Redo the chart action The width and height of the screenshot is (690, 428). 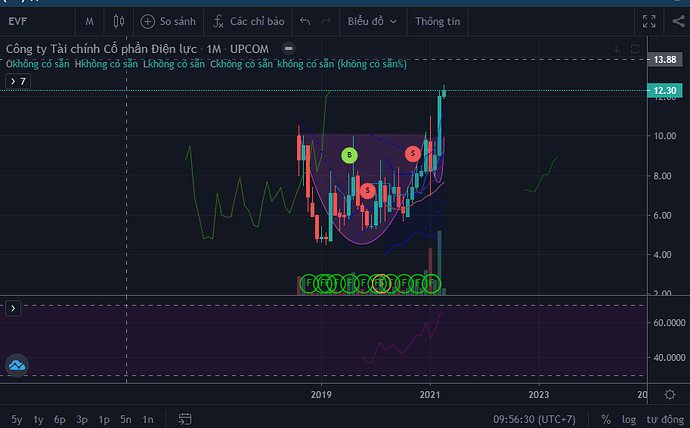327,20
